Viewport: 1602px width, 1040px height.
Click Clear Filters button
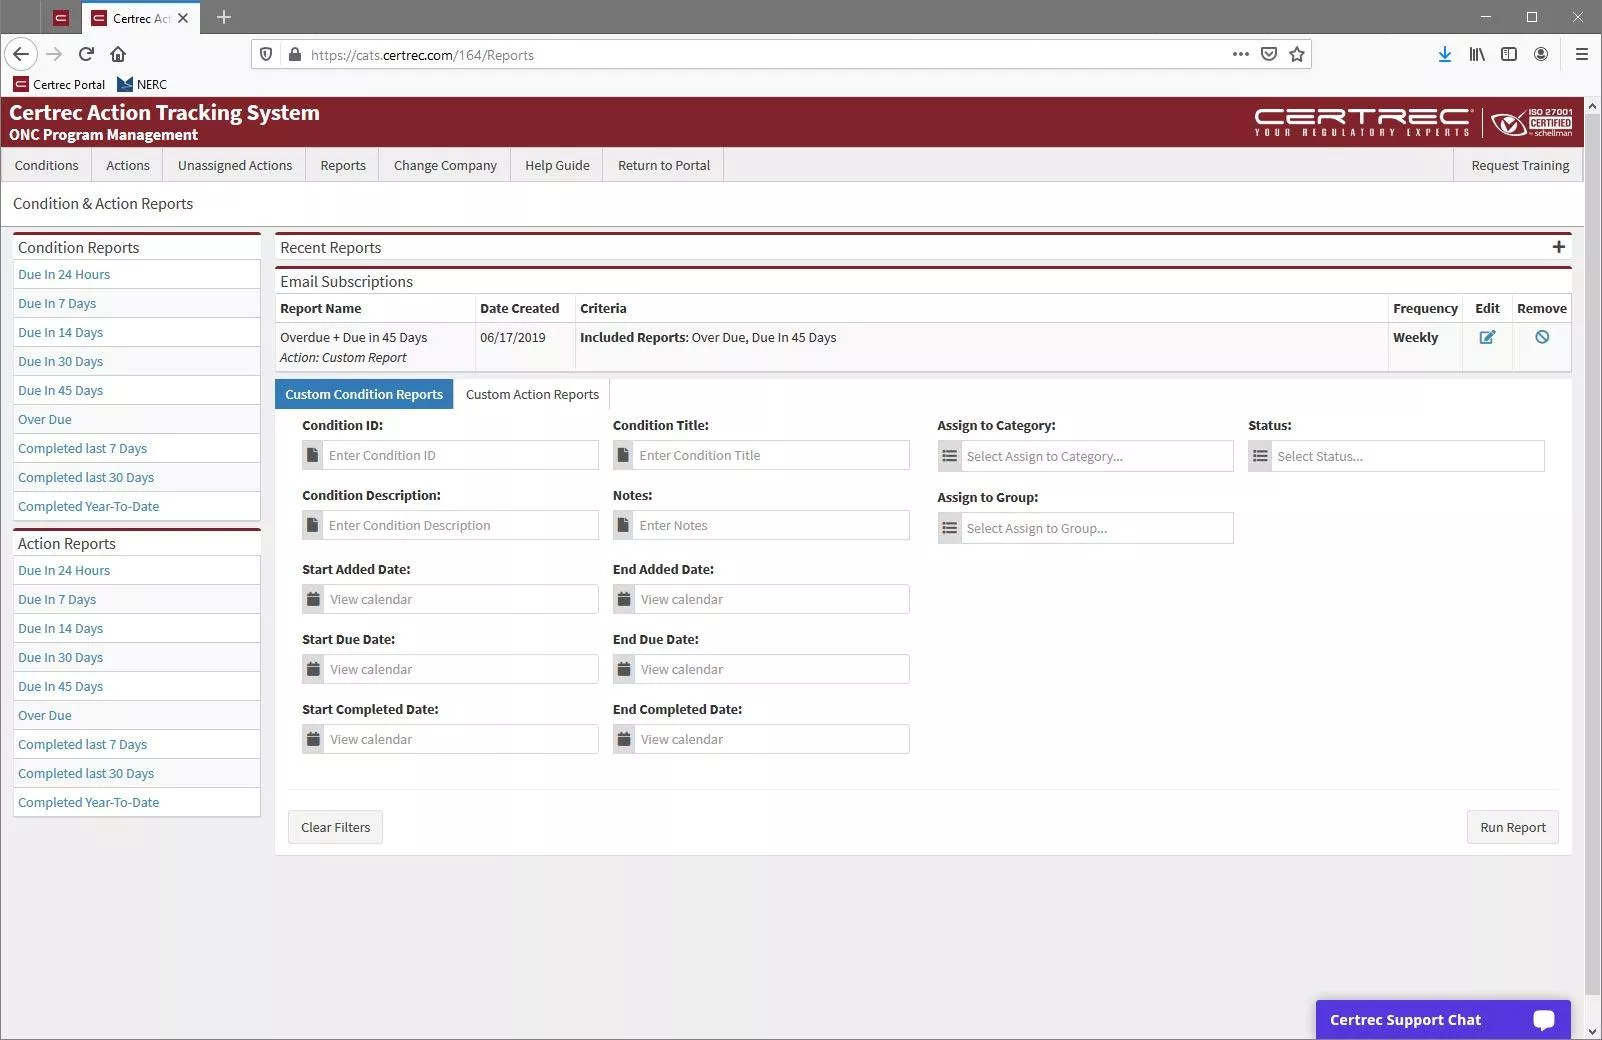(x=335, y=827)
